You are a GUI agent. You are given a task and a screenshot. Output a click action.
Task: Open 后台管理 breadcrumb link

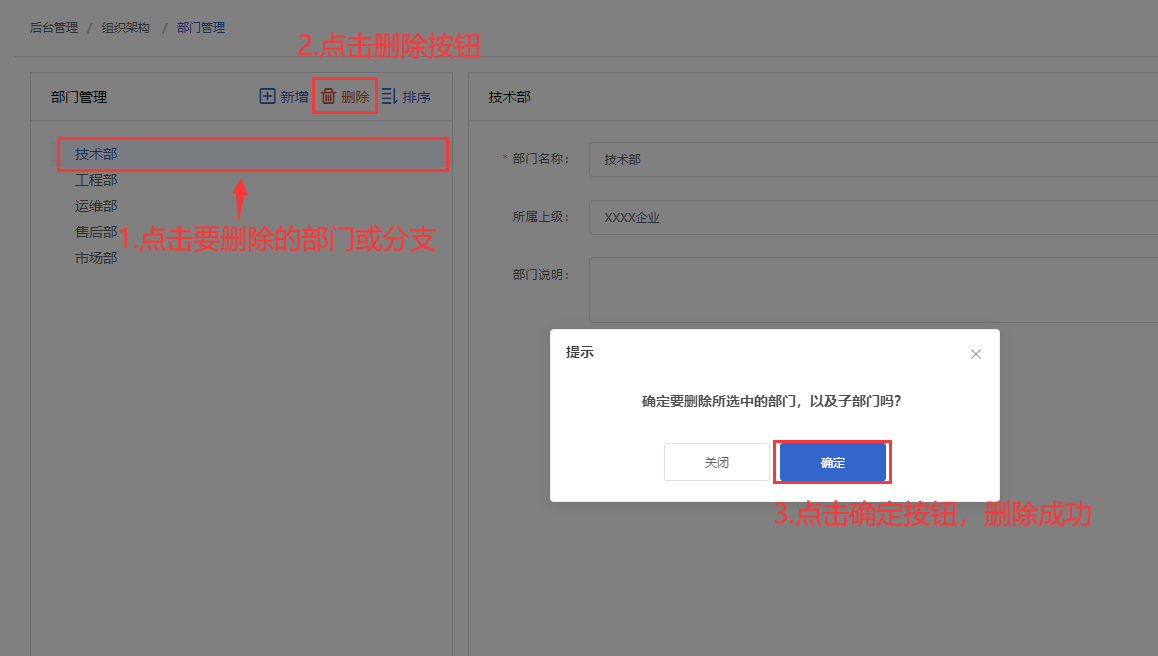(54, 27)
